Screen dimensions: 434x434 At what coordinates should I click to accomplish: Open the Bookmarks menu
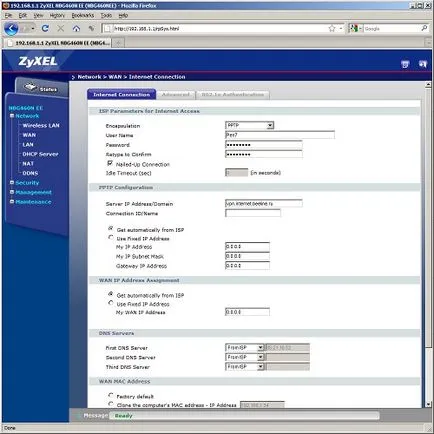tap(83, 15)
